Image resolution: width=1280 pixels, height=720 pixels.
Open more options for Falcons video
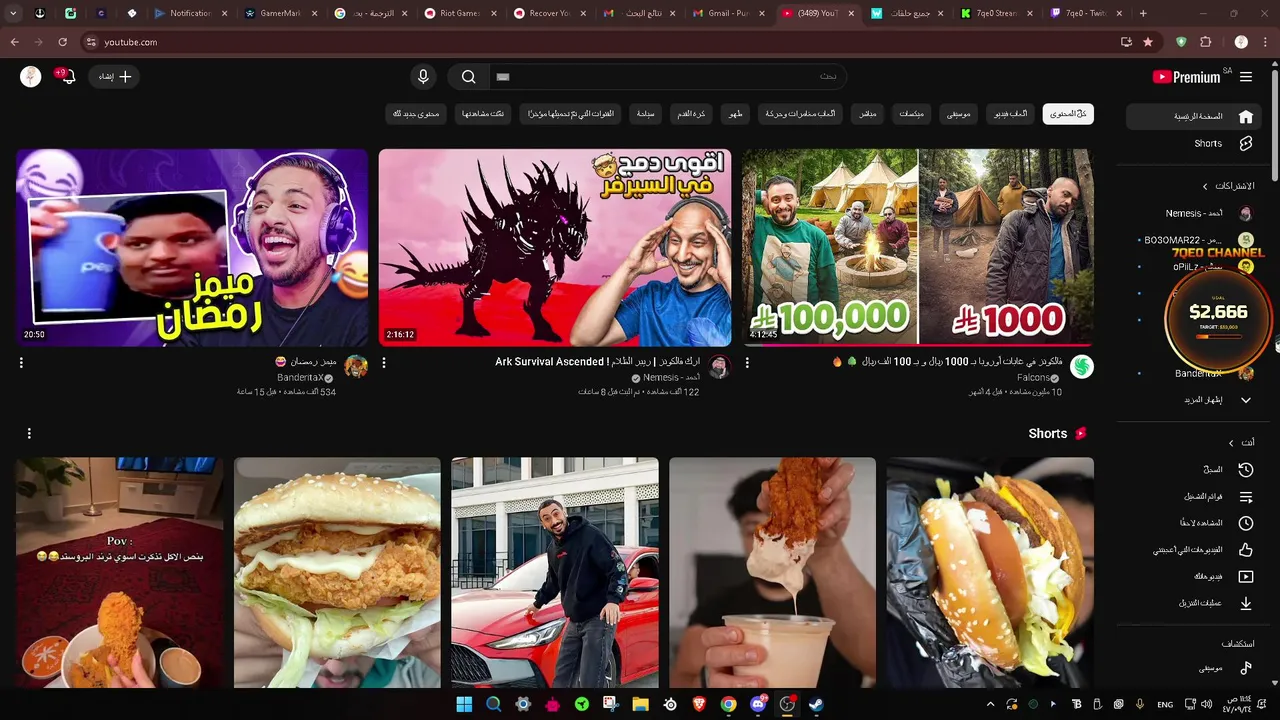747,363
